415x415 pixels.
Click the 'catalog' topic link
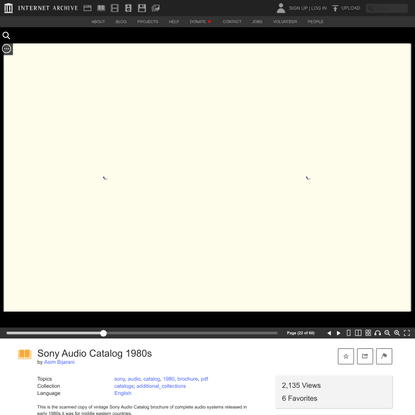(152, 379)
